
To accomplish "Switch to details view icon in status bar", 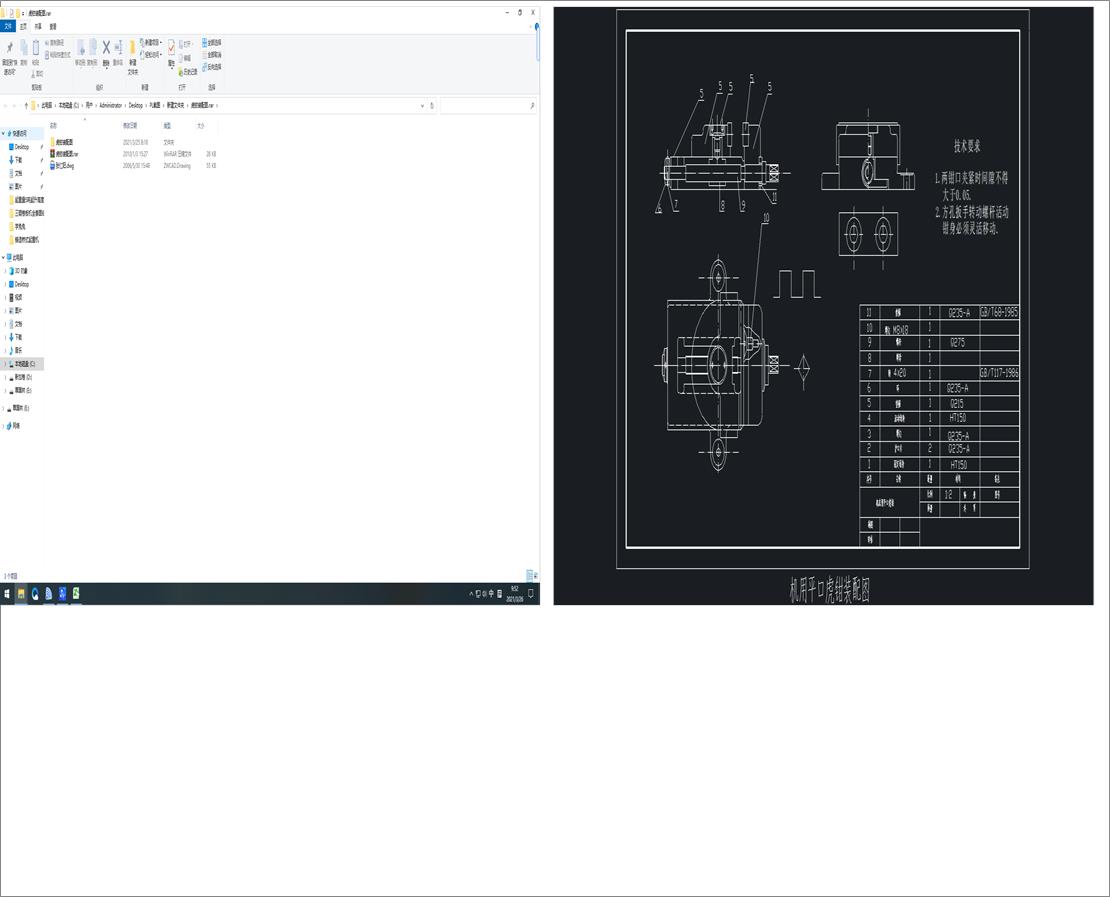I will [529, 576].
